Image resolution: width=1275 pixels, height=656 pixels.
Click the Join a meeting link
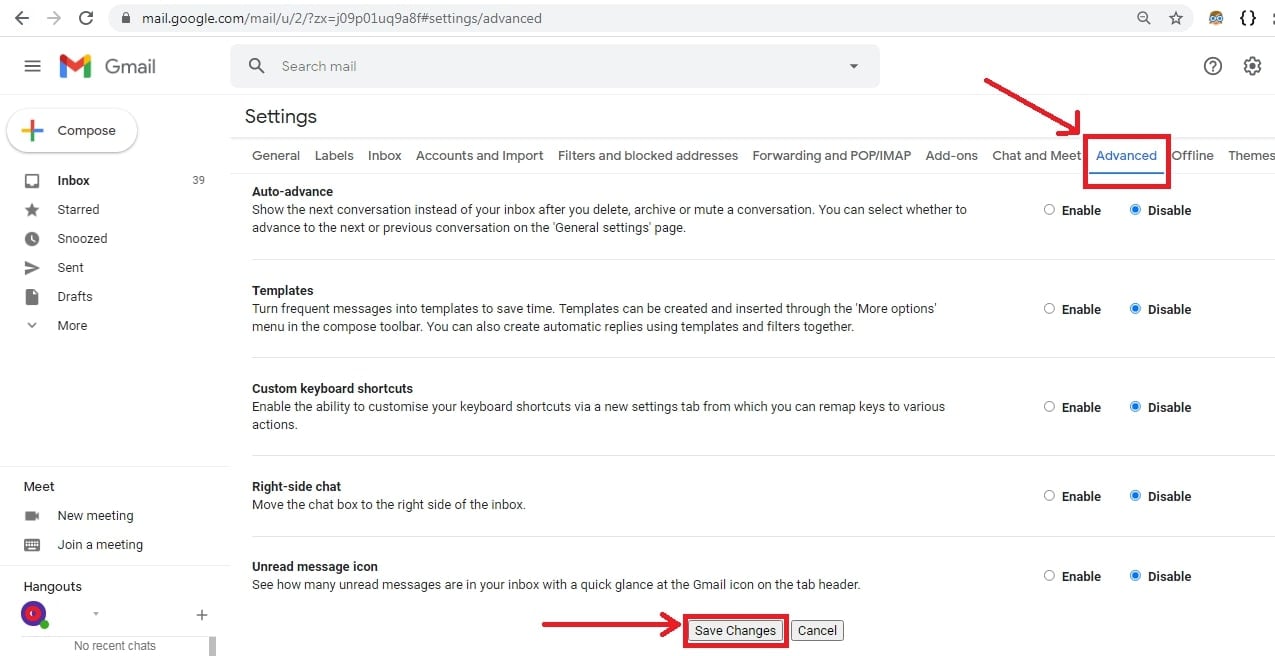click(100, 545)
